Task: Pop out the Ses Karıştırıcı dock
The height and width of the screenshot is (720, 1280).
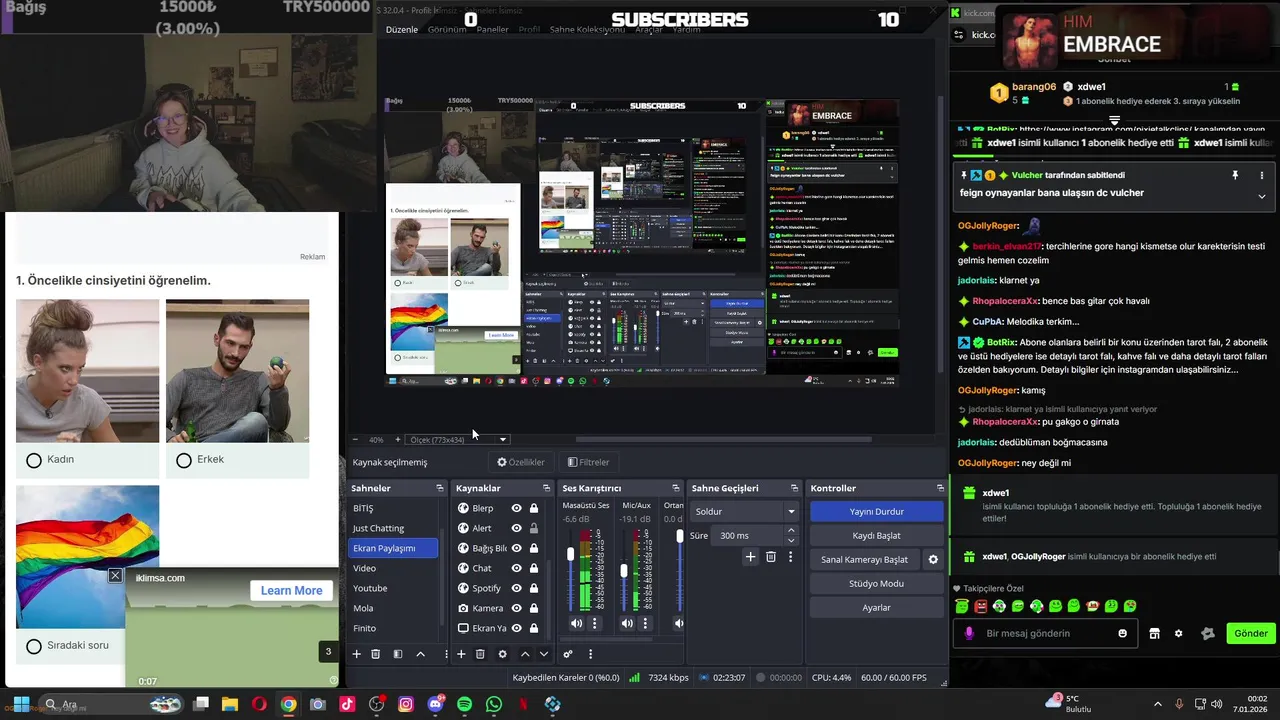Action: (676, 488)
